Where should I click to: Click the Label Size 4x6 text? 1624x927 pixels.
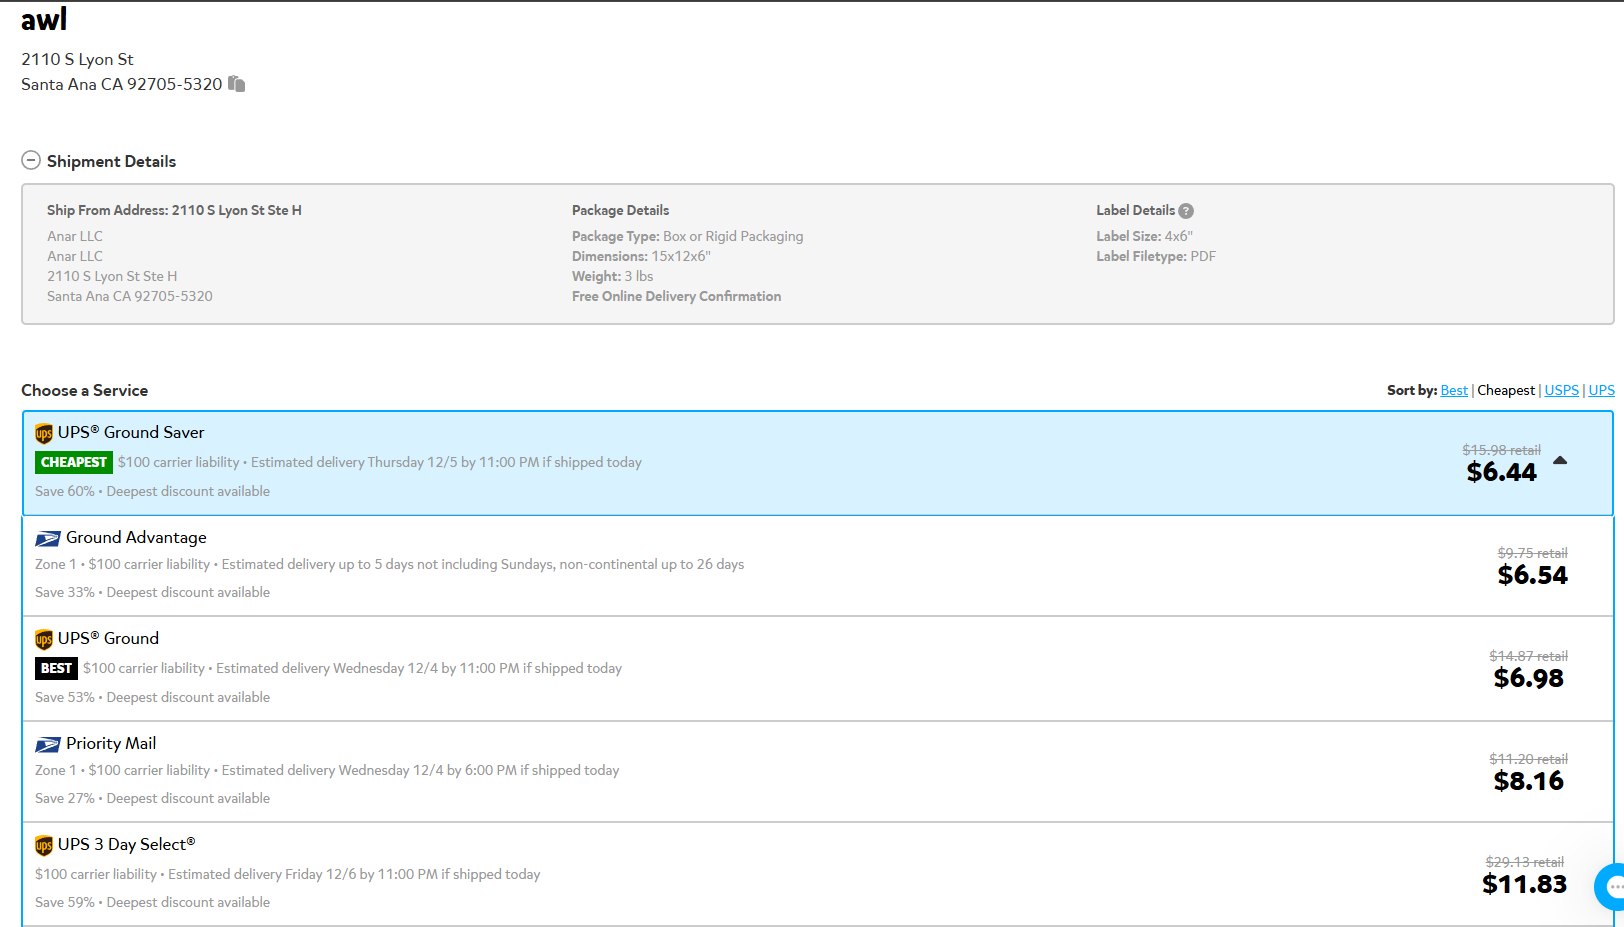(1144, 236)
